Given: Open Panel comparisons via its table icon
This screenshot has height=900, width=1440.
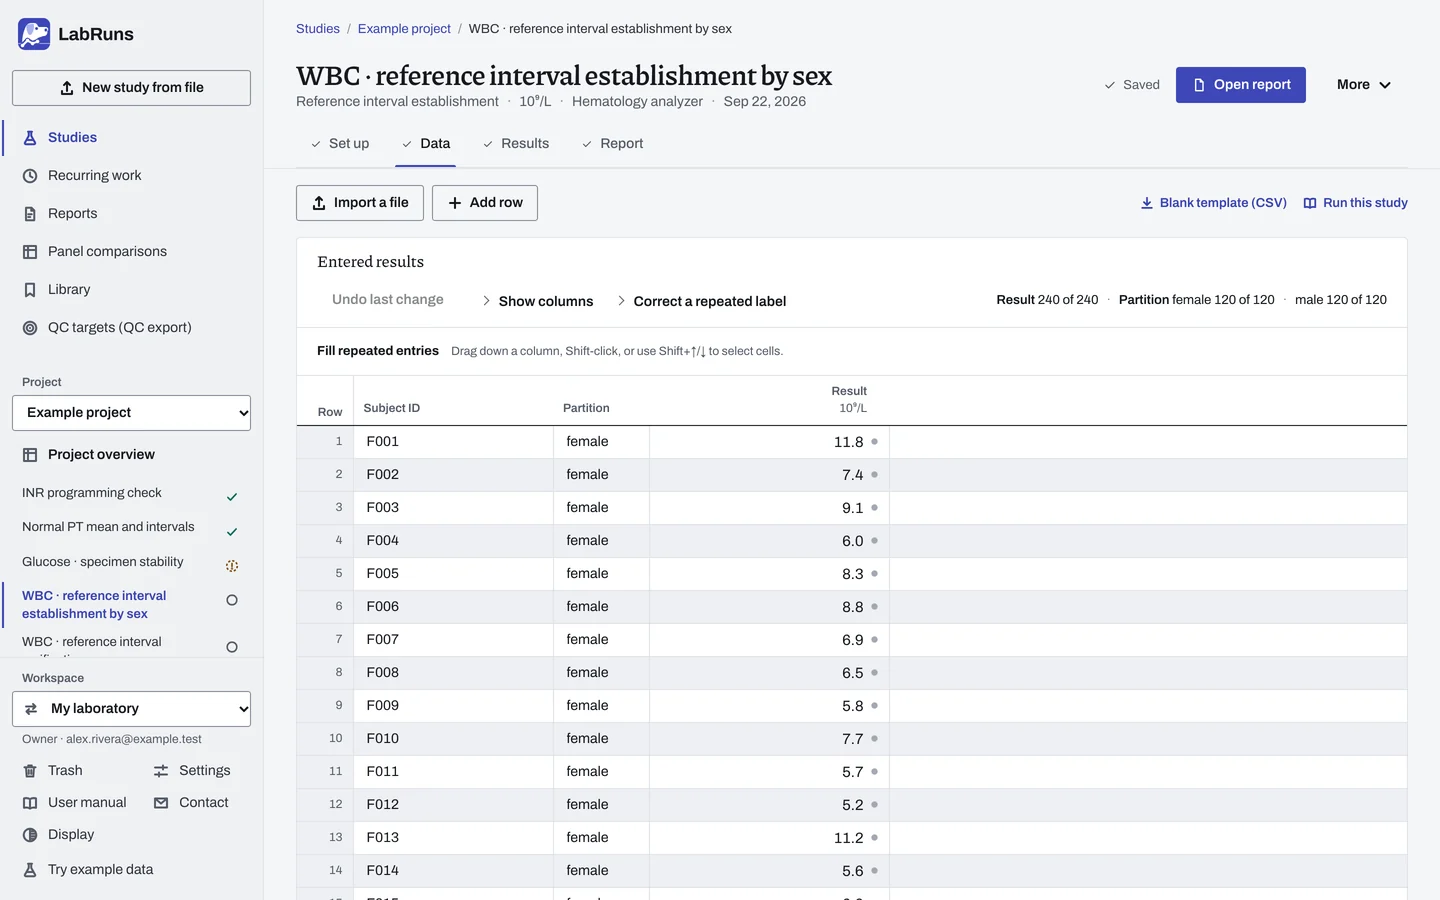Looking at the screenshot, I should [x=30, y=252].
